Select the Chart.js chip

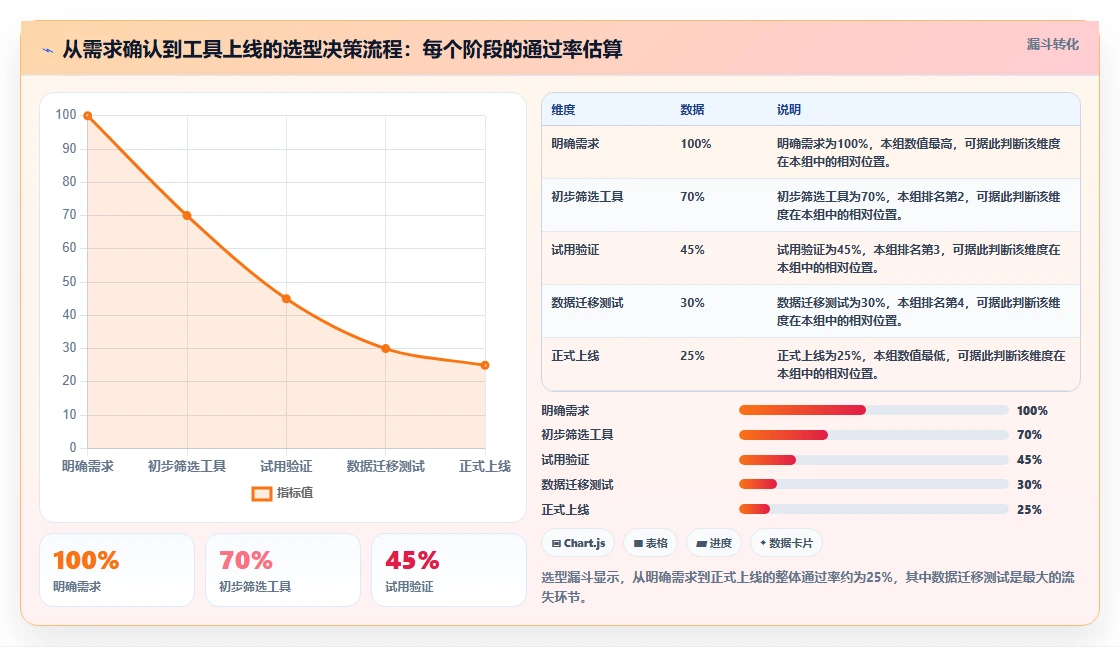pyautogui.click(x=579, y=543)
